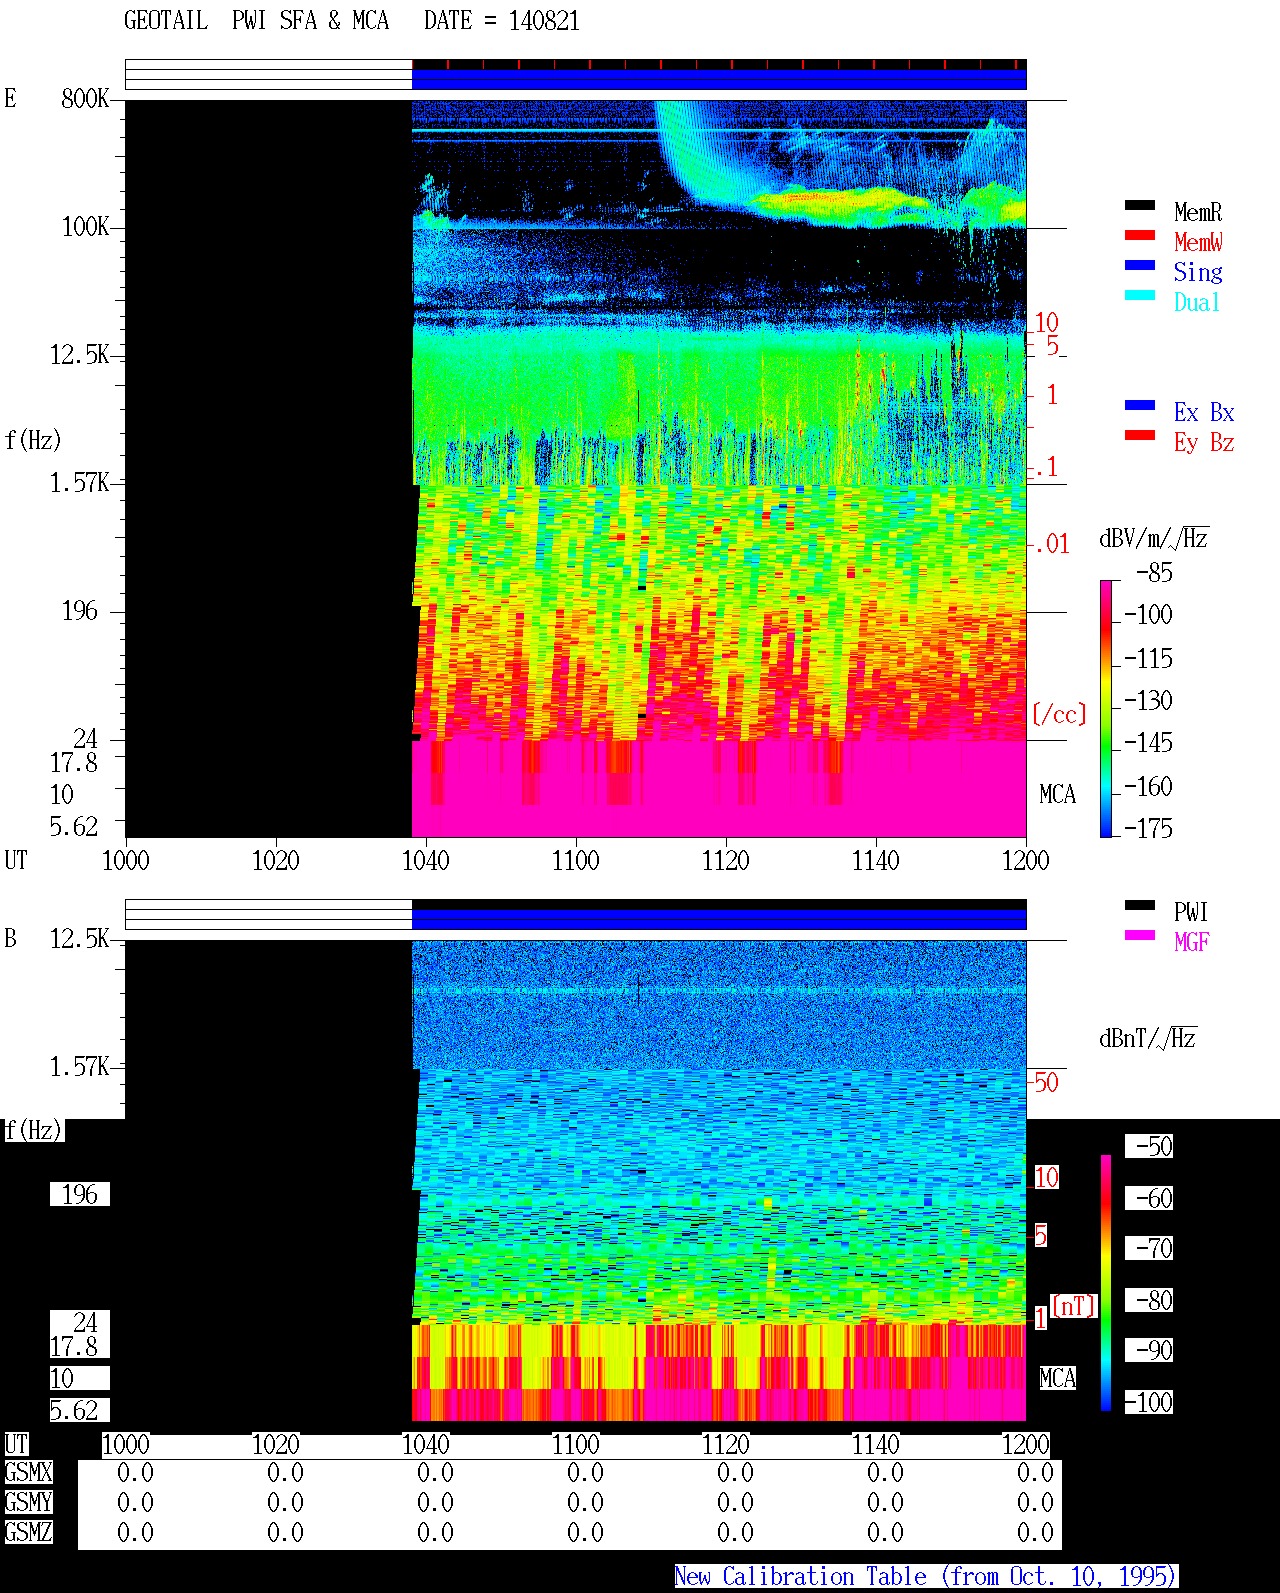Click the -50 dBnT scale value

tap(1154, 1146)
